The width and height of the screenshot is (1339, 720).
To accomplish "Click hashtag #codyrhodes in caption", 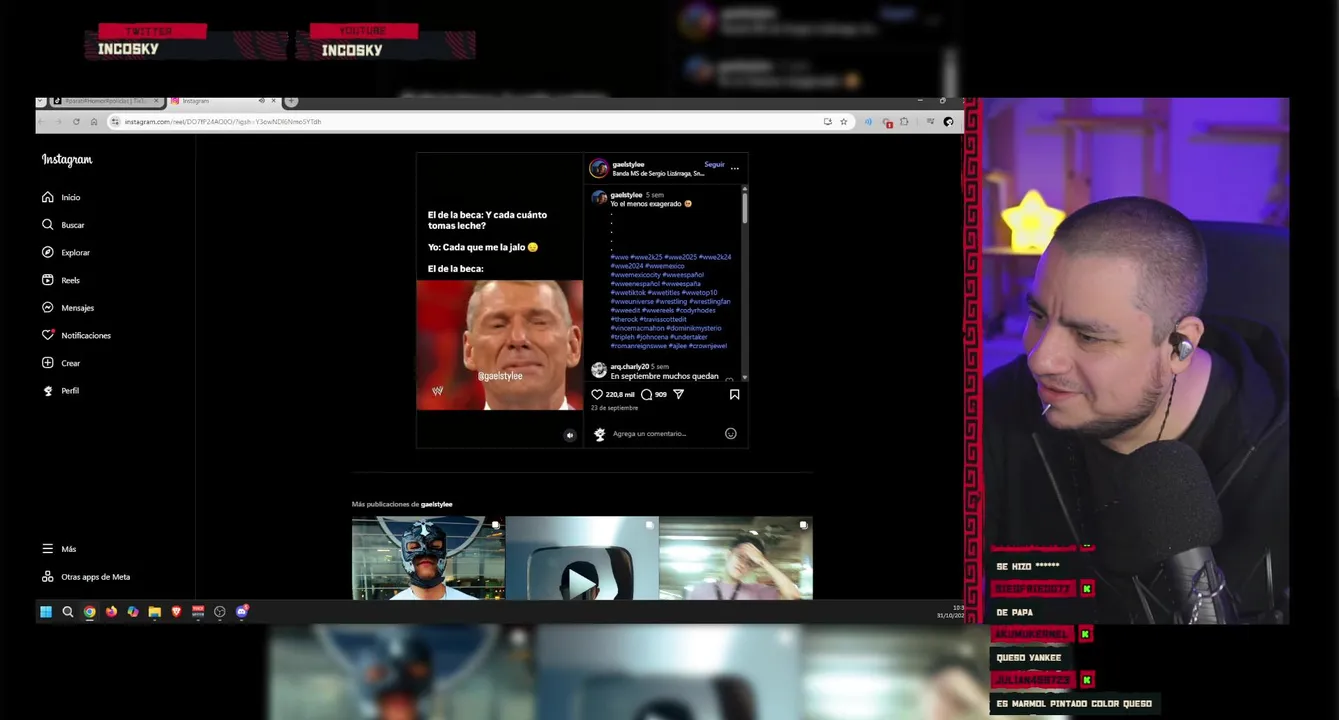I will click(698, 310).
